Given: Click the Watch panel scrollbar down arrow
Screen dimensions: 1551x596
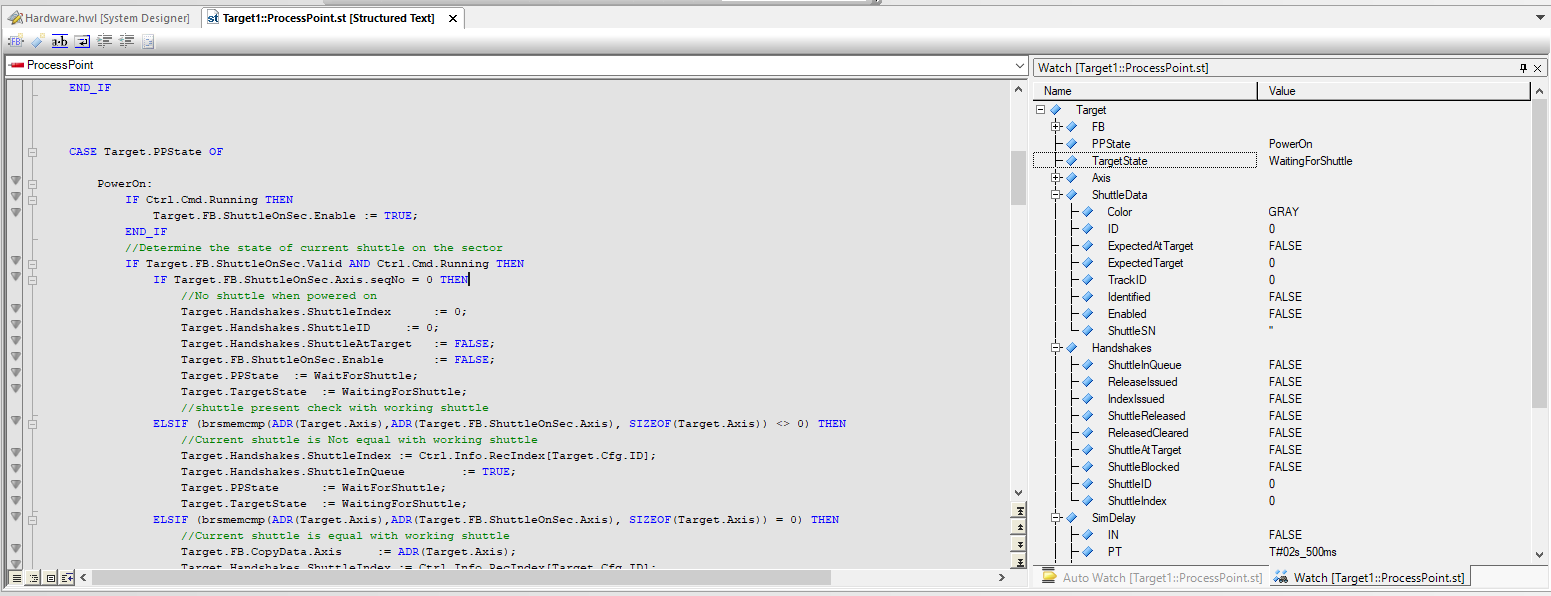Looking at the screenshot, I should coord(1539,554).
